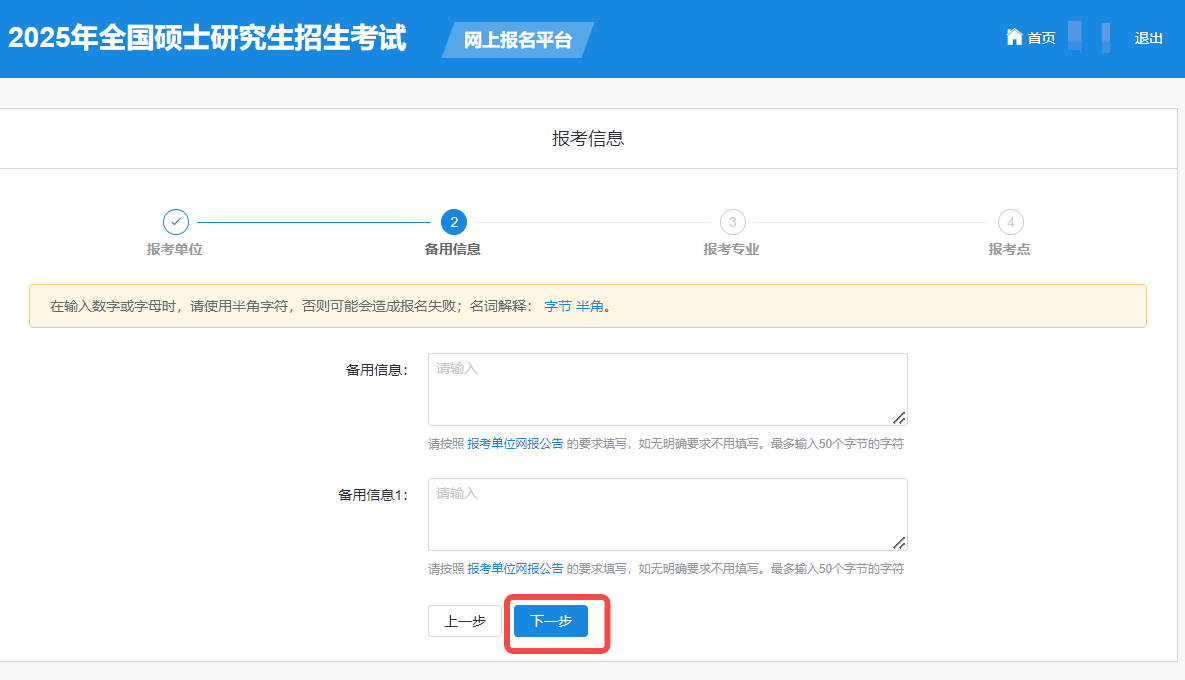Image resolution: width=1185 pixels, height=680 pixels.
Task: Click resize handle of 备用信息1 text area
Action: coord(899,543)
